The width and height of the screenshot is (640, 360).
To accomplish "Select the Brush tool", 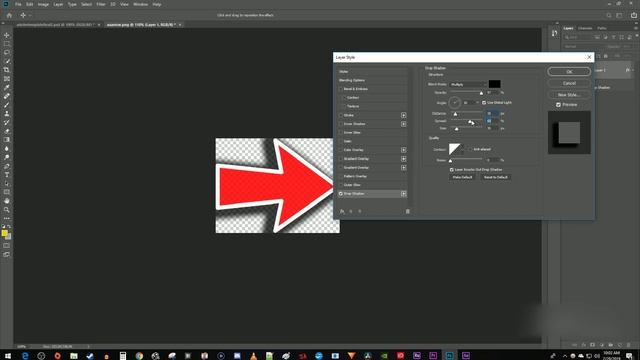I will (7, 105).
